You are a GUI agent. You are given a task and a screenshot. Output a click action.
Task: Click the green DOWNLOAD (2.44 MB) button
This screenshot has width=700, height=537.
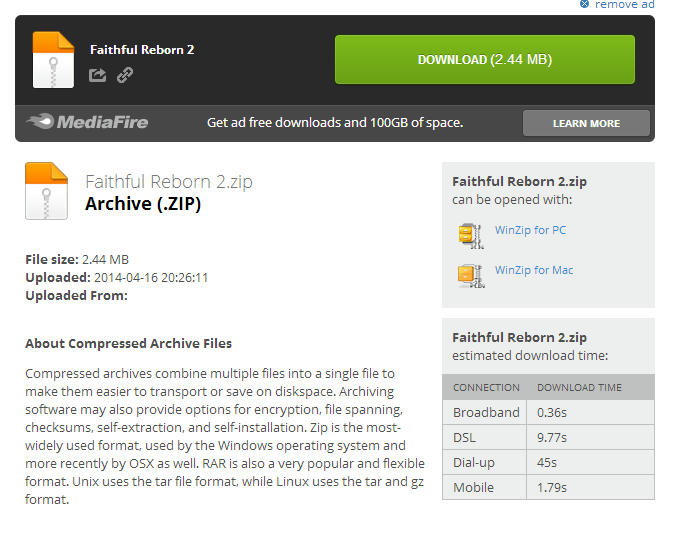coord(484,59)
